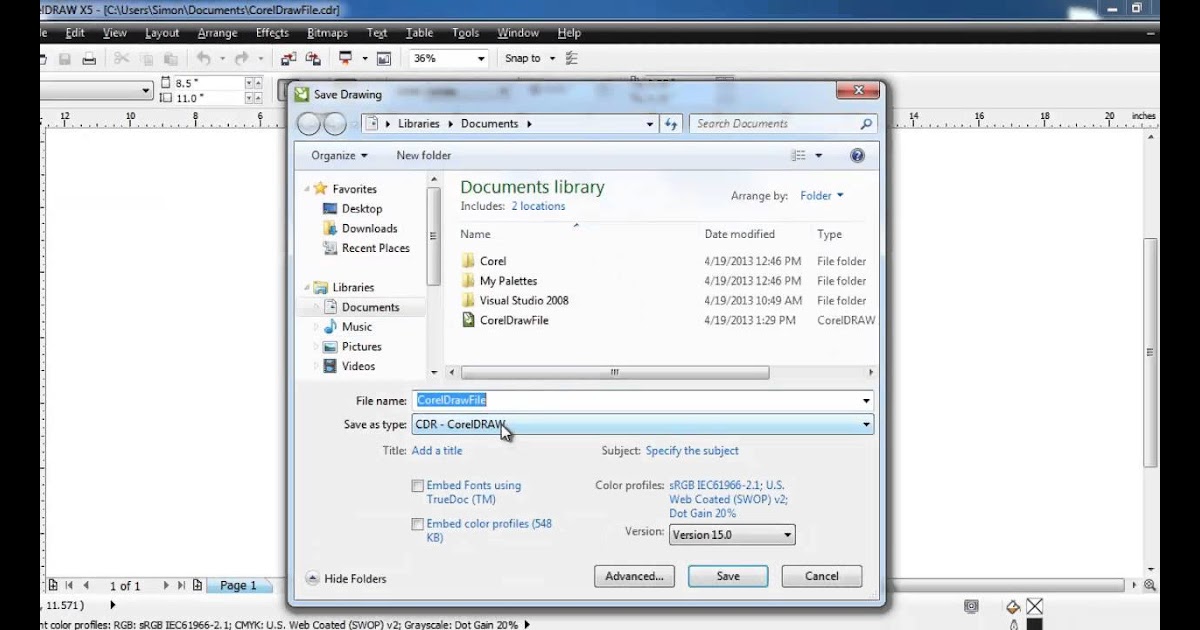The image size is (1200, 630).
Task: Open the view options dropdown arrow
Action: pos(819,155)
